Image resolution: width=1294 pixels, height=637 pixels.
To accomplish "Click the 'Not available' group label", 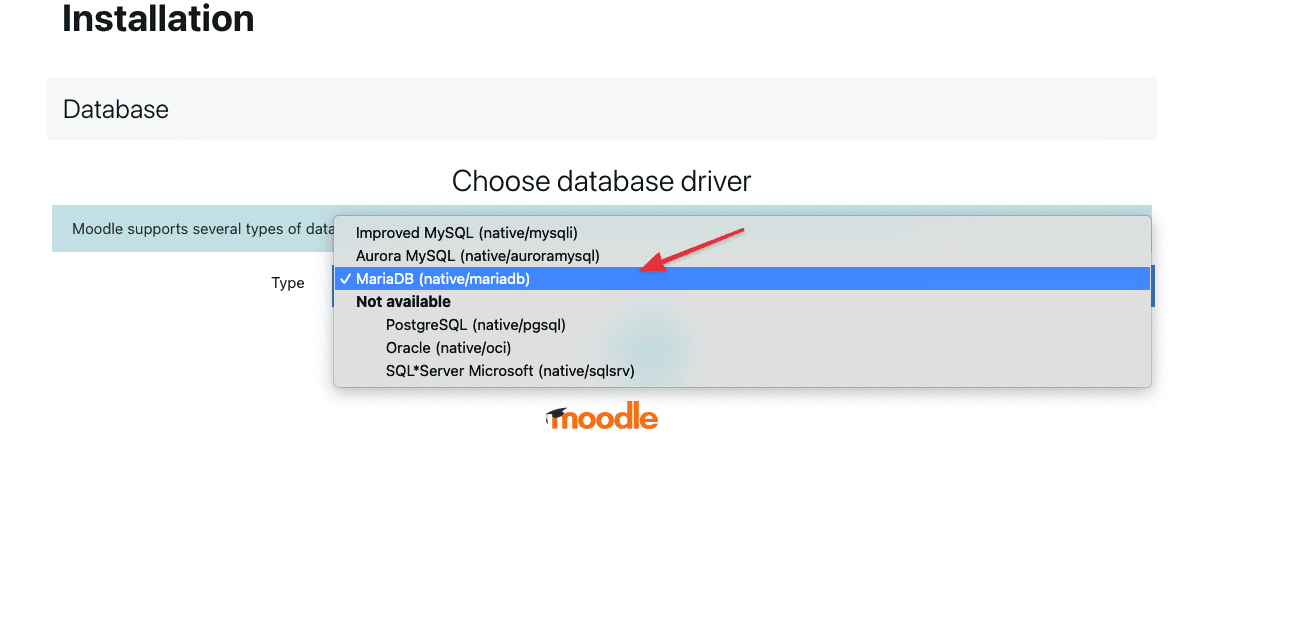I will (x=403, y=302).
